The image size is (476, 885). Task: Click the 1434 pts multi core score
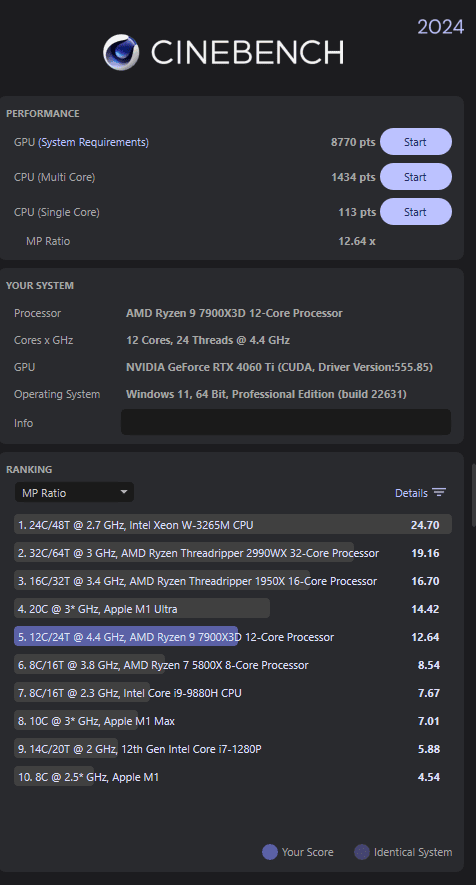tap(353, 177)
